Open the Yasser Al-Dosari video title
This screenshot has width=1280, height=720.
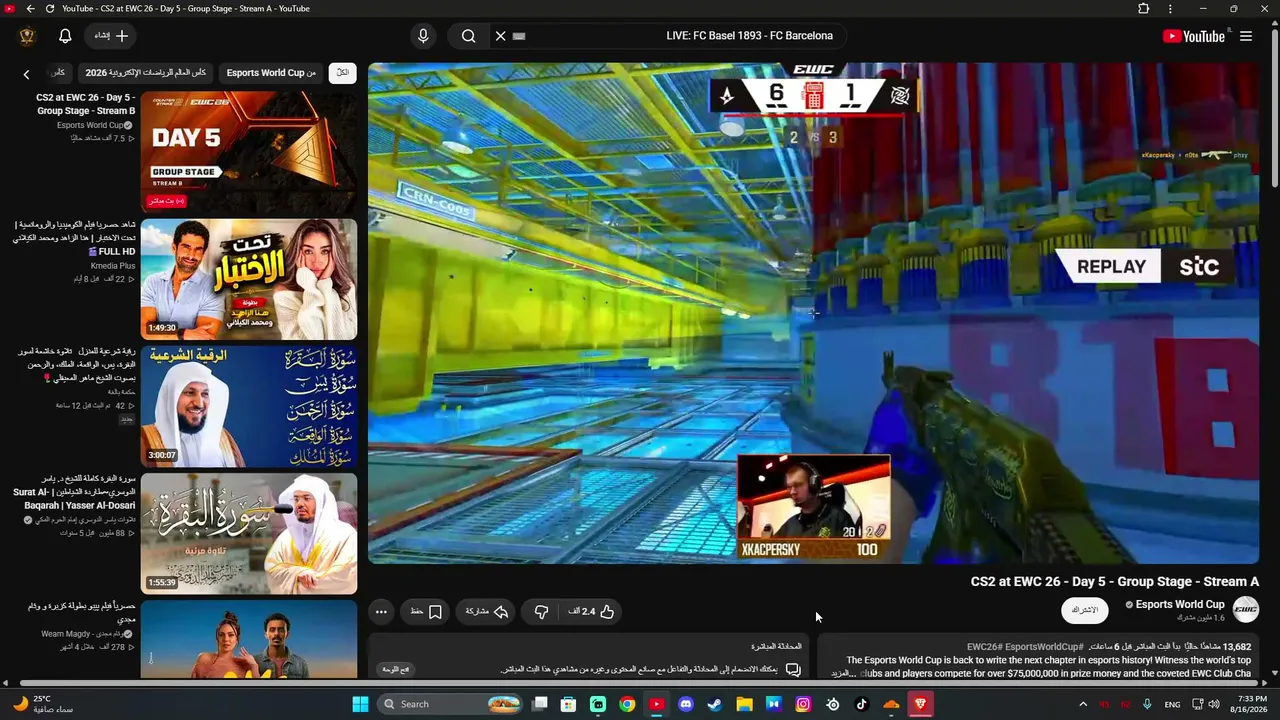tap(76, 492)
